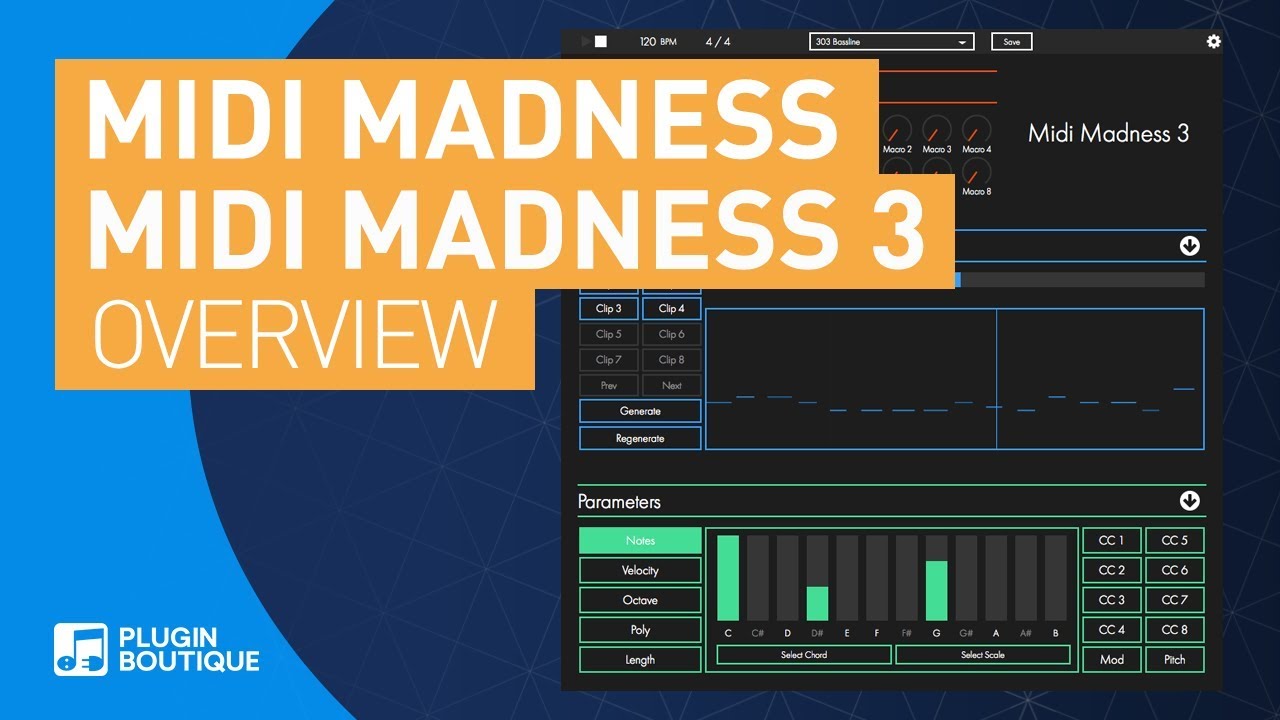Change the G note probability bar

[x=936, y=578]
